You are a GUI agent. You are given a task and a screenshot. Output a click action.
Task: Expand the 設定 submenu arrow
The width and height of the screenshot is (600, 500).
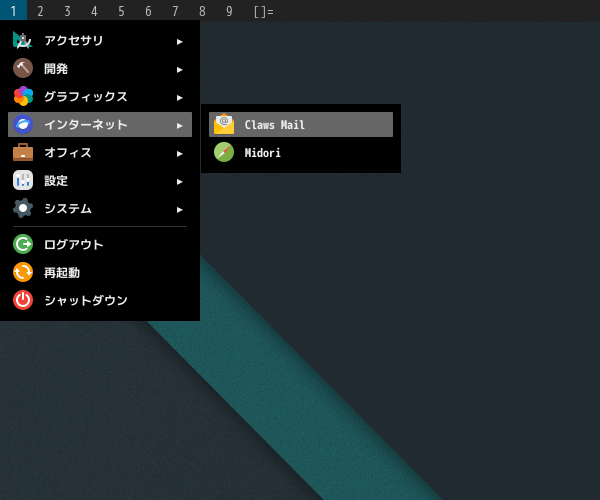(x=179, y=182)
